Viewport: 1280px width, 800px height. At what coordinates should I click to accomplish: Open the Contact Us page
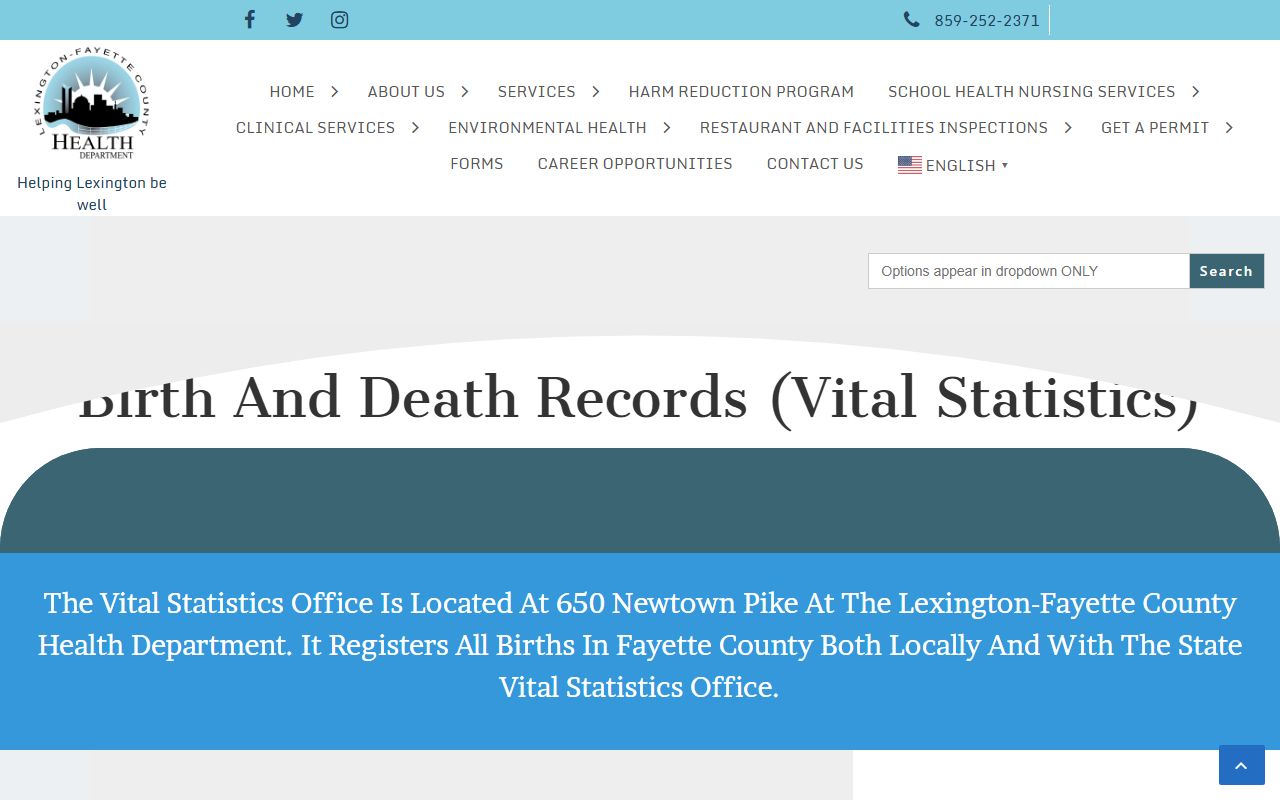click(815, 163)
